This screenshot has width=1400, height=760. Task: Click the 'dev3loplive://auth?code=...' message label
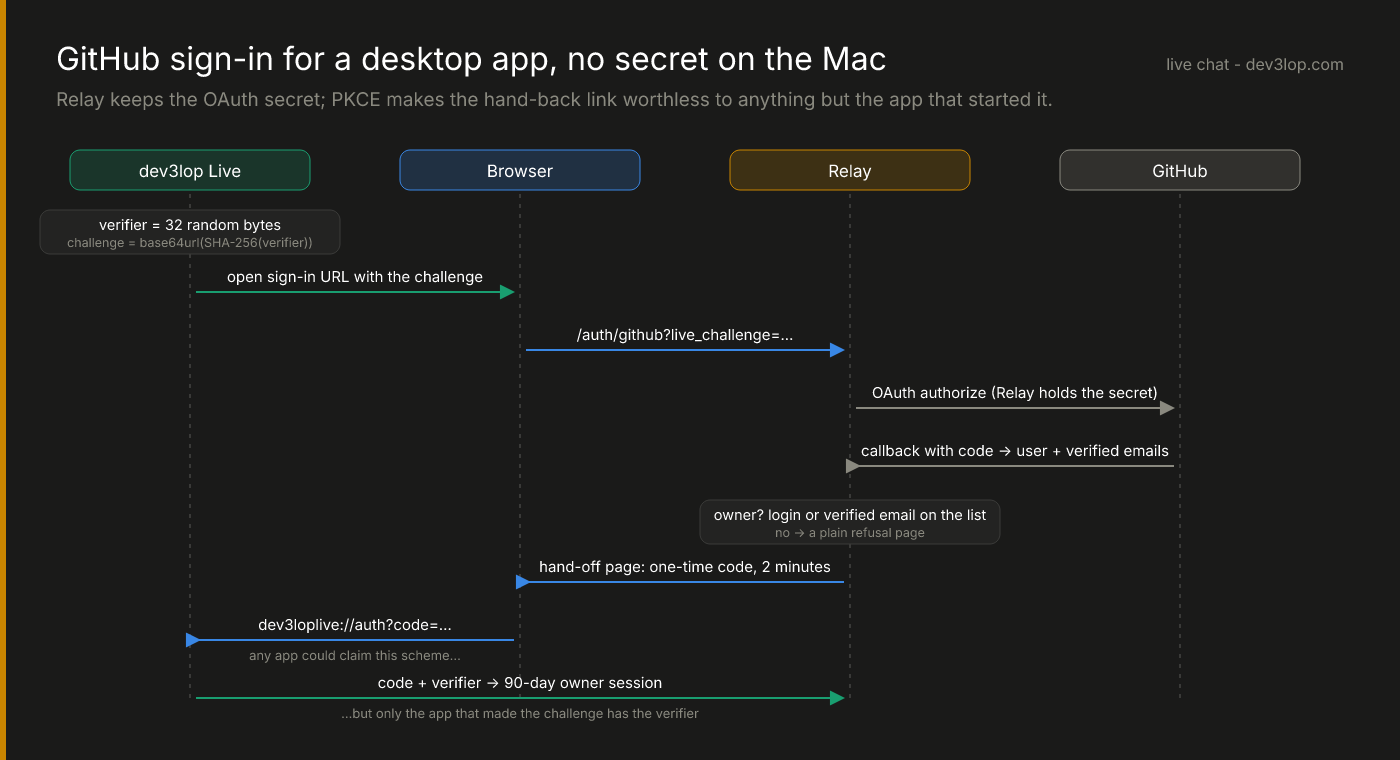click(x=355, y=625)
